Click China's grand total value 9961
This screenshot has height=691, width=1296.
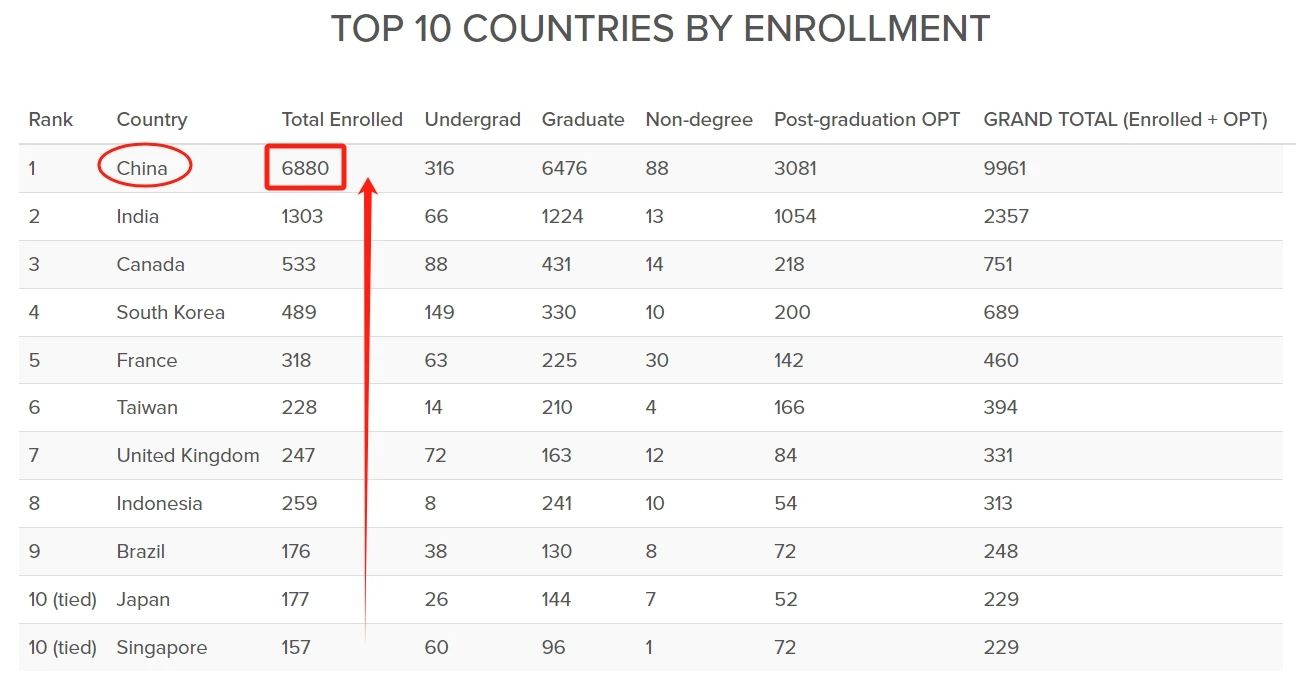pos(1005,168)
